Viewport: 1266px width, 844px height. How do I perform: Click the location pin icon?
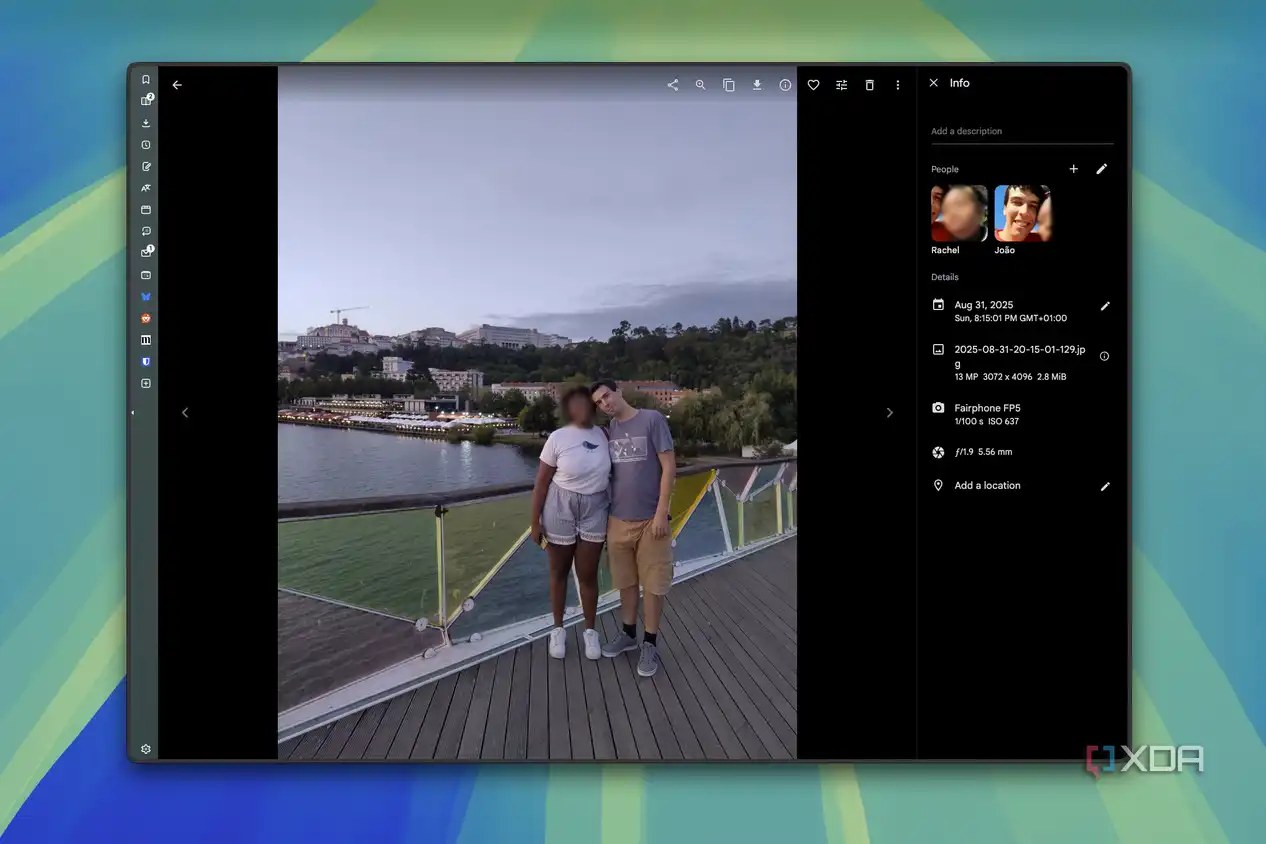click(938, 485)
